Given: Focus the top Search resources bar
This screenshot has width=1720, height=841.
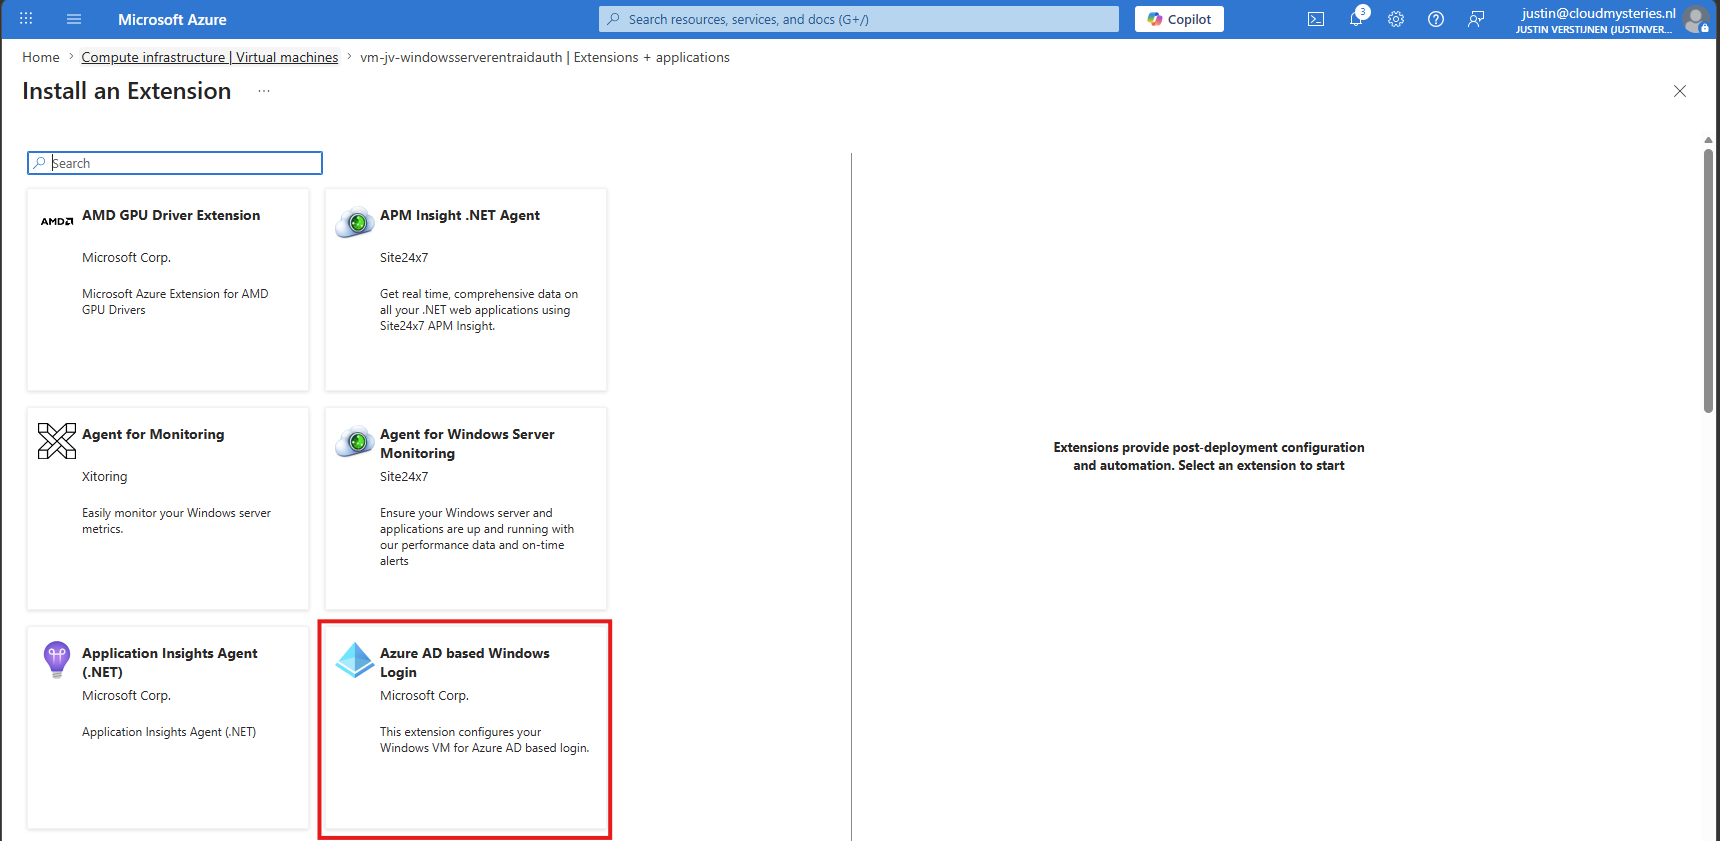Looking at the screenshot, I should (x=859, y=19).
